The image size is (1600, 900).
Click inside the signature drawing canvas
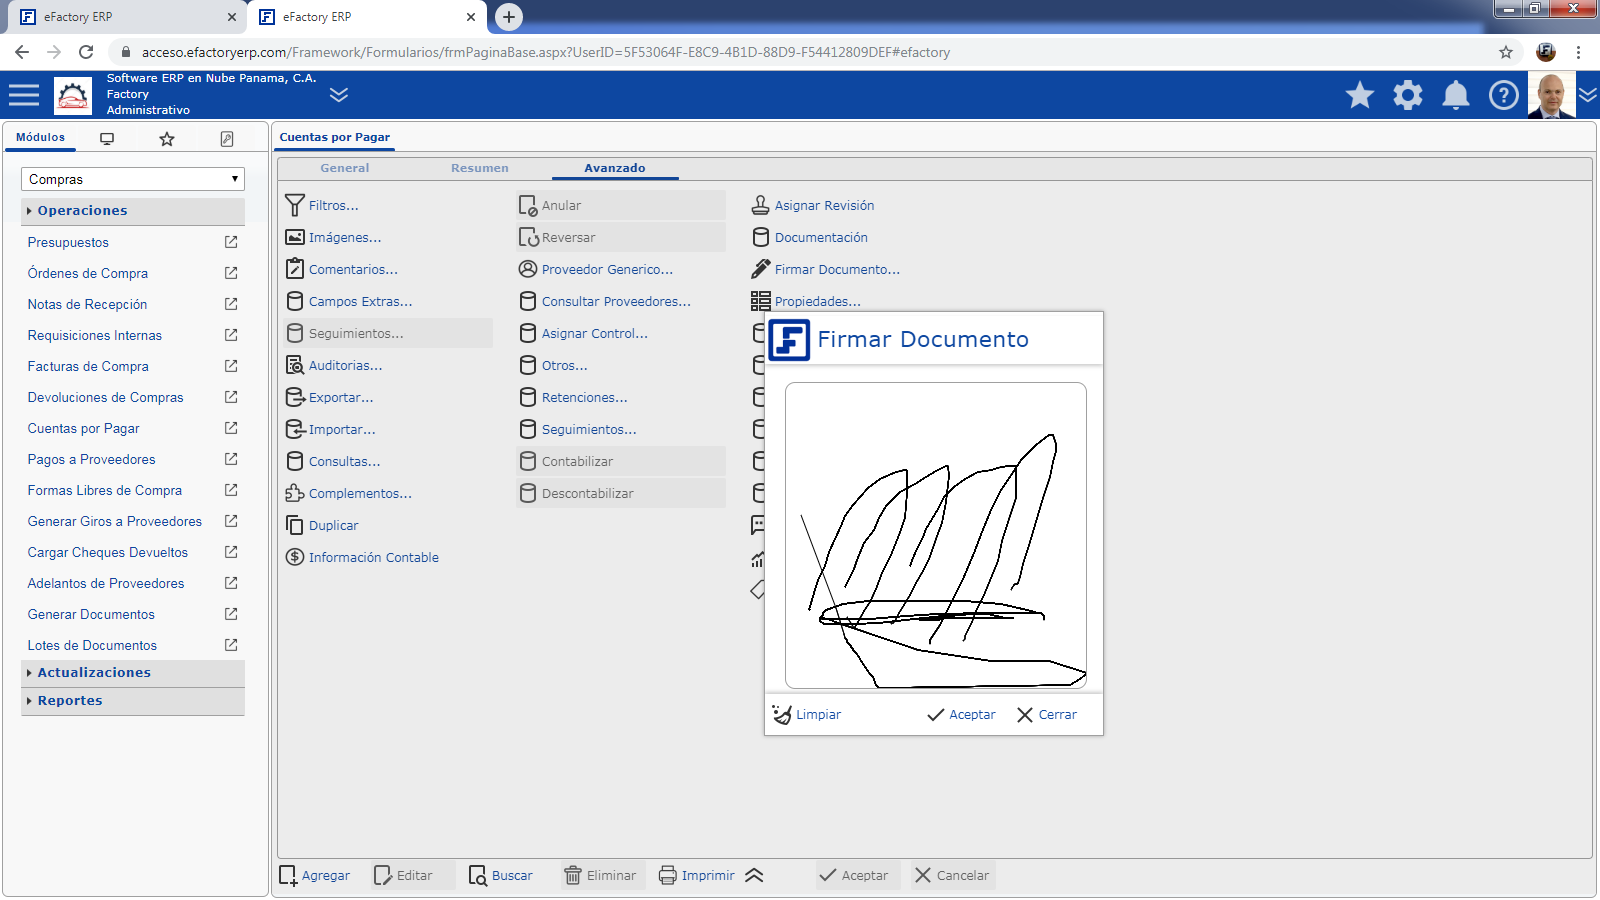coord(936,536)
